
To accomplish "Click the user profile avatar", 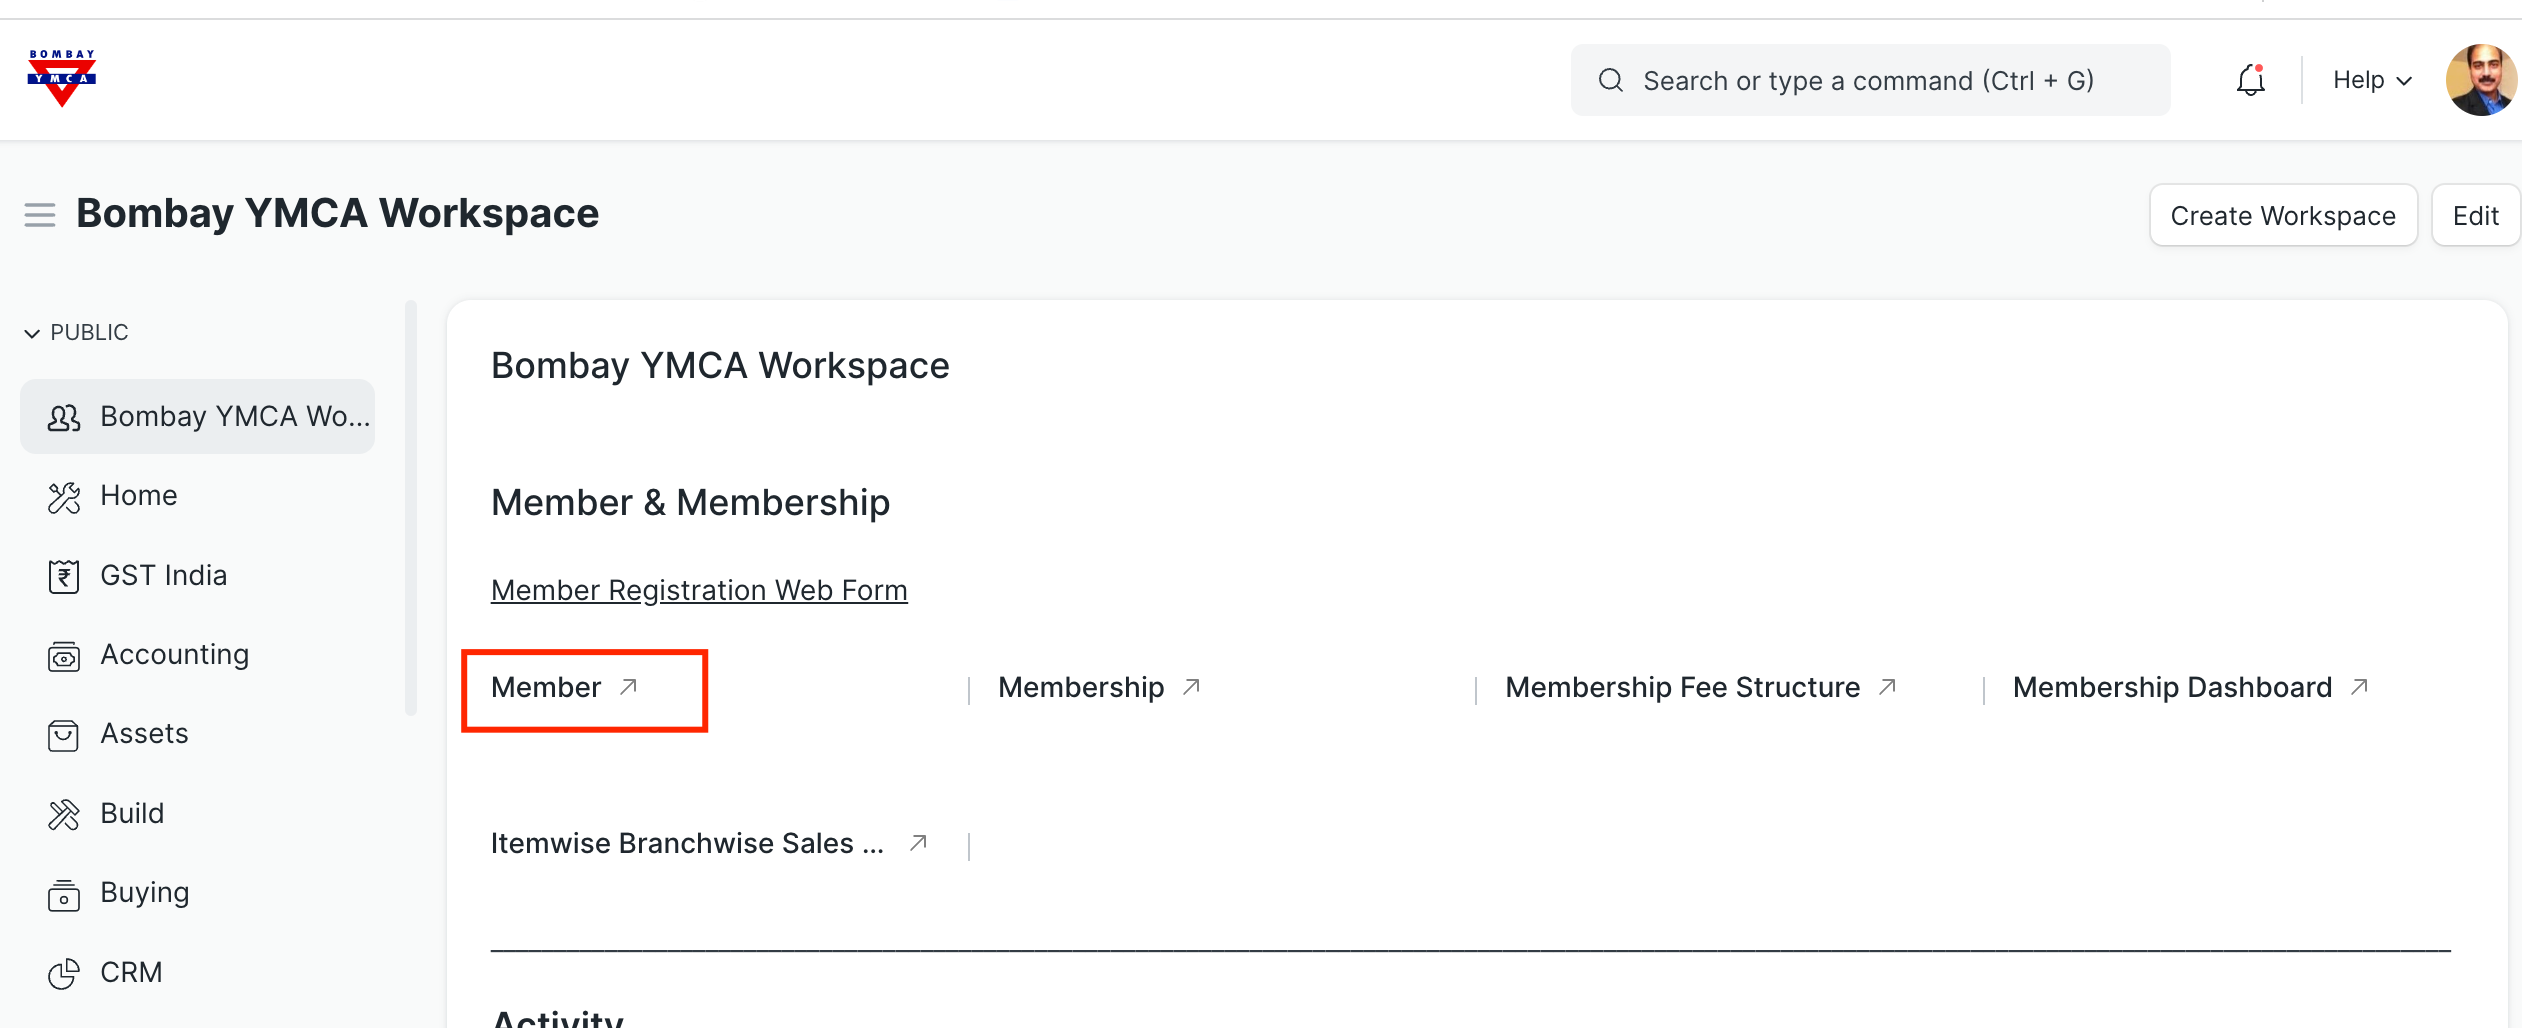I will (2480, 80).
